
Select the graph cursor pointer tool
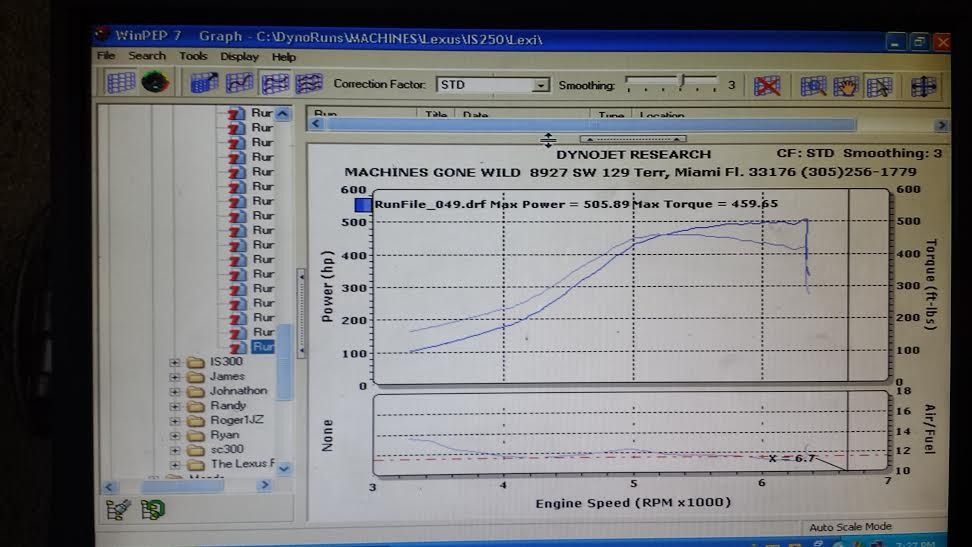[x=880, y=86]
